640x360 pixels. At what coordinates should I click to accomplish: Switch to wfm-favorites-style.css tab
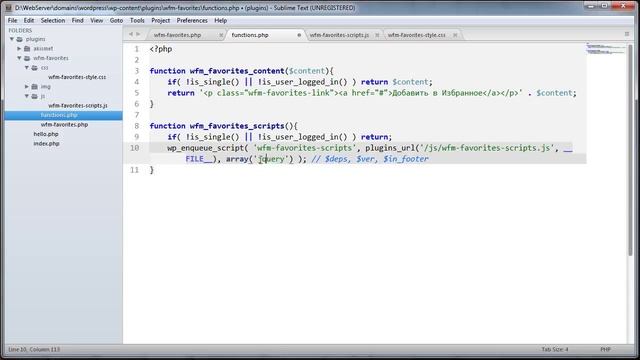pos(416,35)
